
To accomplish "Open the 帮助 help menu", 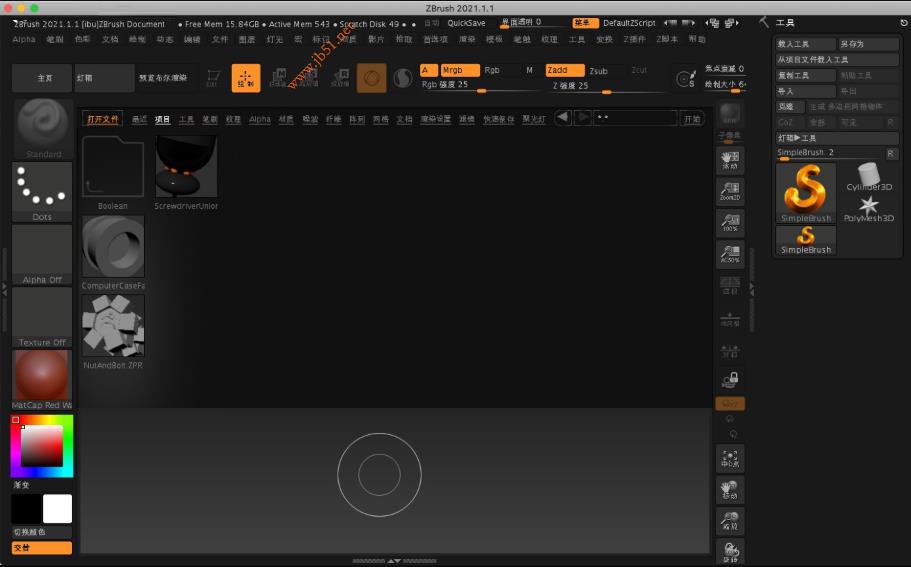I will [697, 39].
